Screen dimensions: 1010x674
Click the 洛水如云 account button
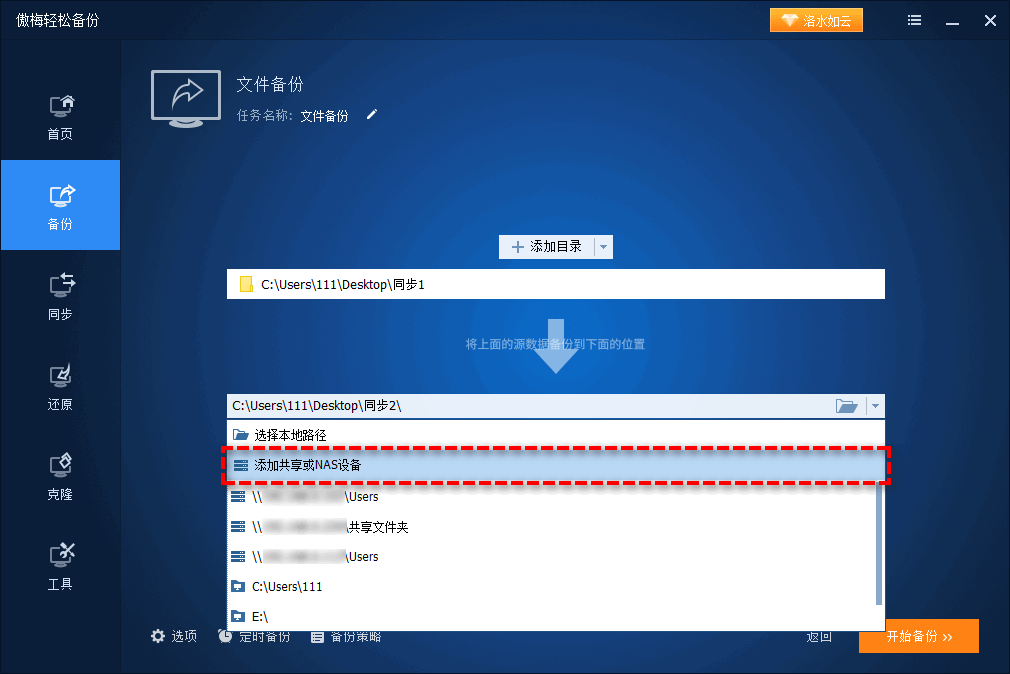pos(816,21)
